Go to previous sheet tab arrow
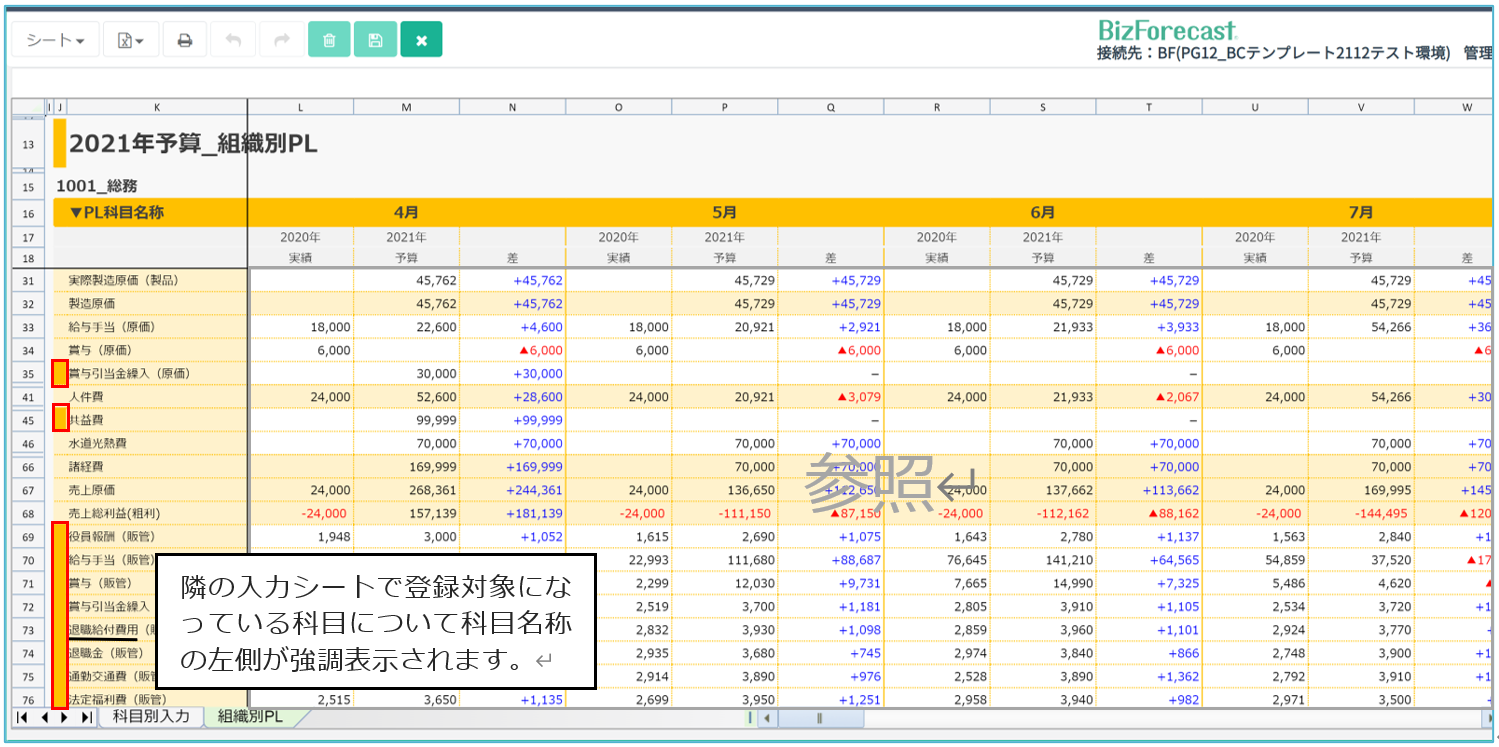1499x747 pixels. [x=44, y=718]
